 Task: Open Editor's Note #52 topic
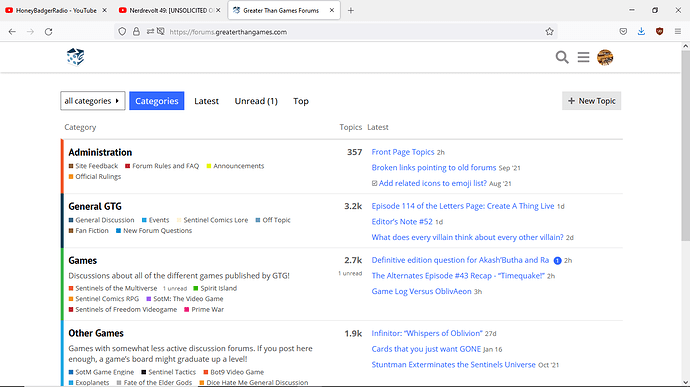tap(402, 222)
